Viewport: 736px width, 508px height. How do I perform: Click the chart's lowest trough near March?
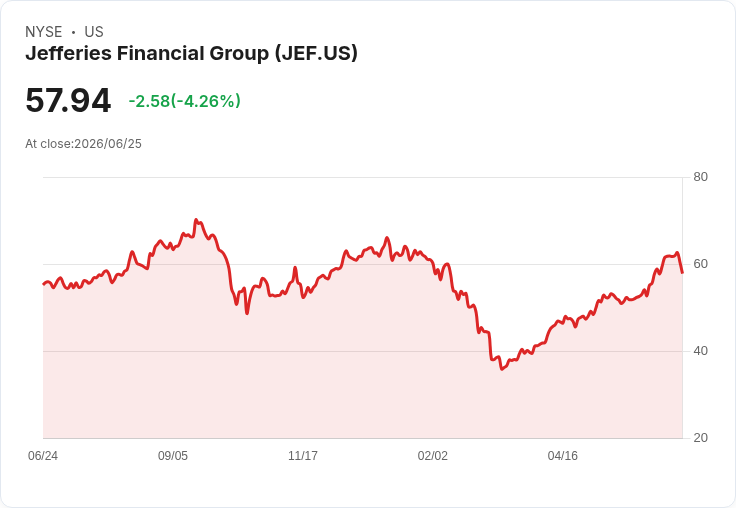[x=502, y=369]
